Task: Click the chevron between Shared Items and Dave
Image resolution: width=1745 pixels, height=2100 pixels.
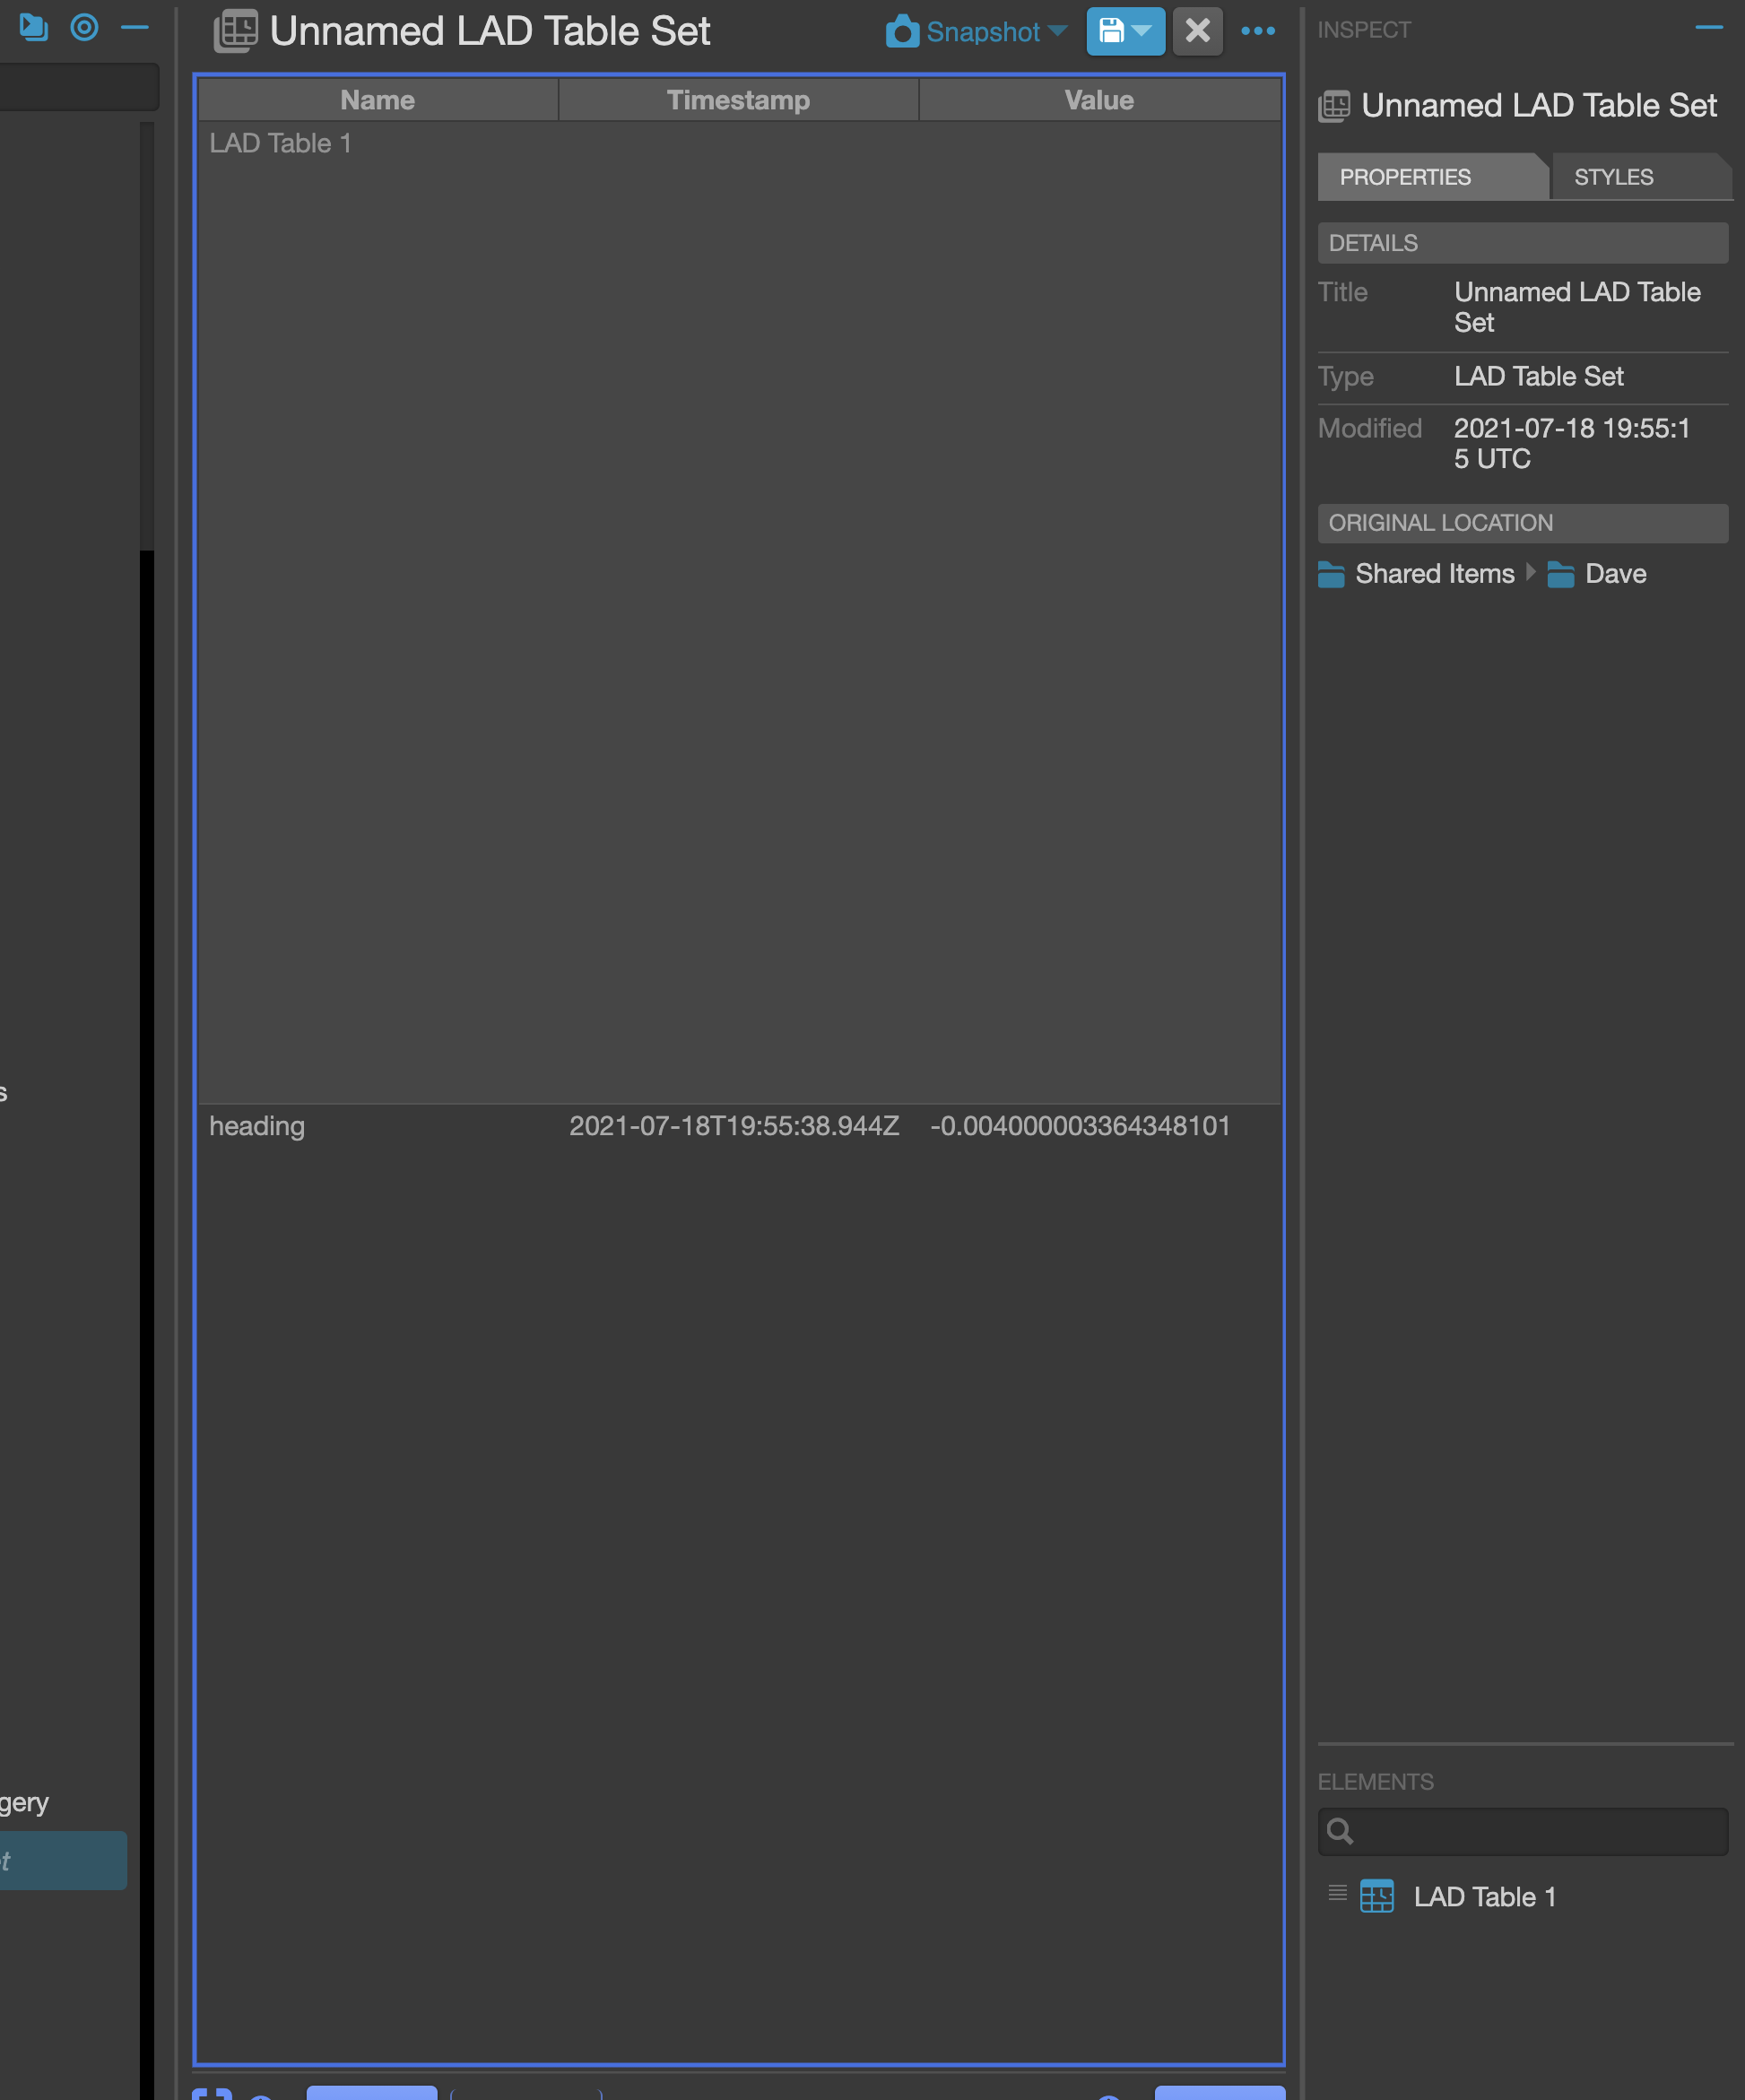Action: pyautogui.click(x=1530, y=574)
